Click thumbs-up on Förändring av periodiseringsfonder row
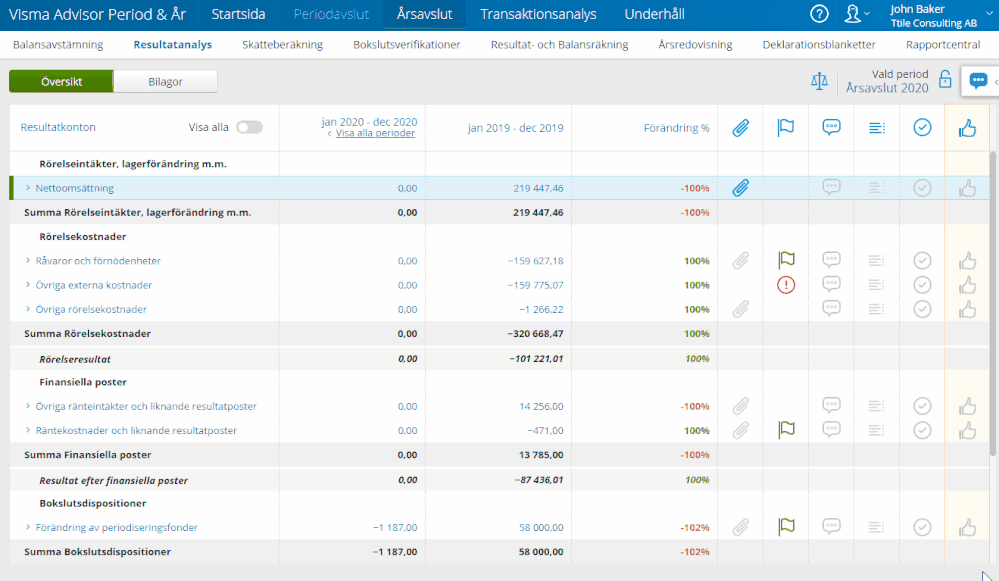This screenshot has height=581, width=999. point(967,527)
